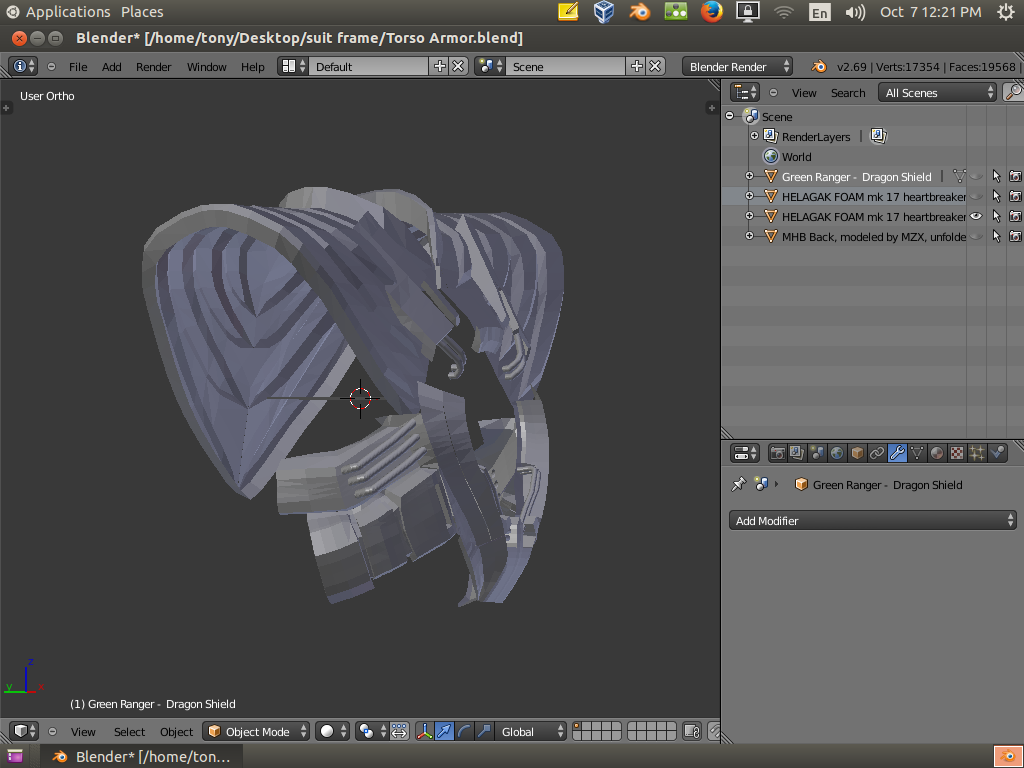Collapse the Scene tree node
This screenshot has width=1024, height=768.
(x=730, y=116)
